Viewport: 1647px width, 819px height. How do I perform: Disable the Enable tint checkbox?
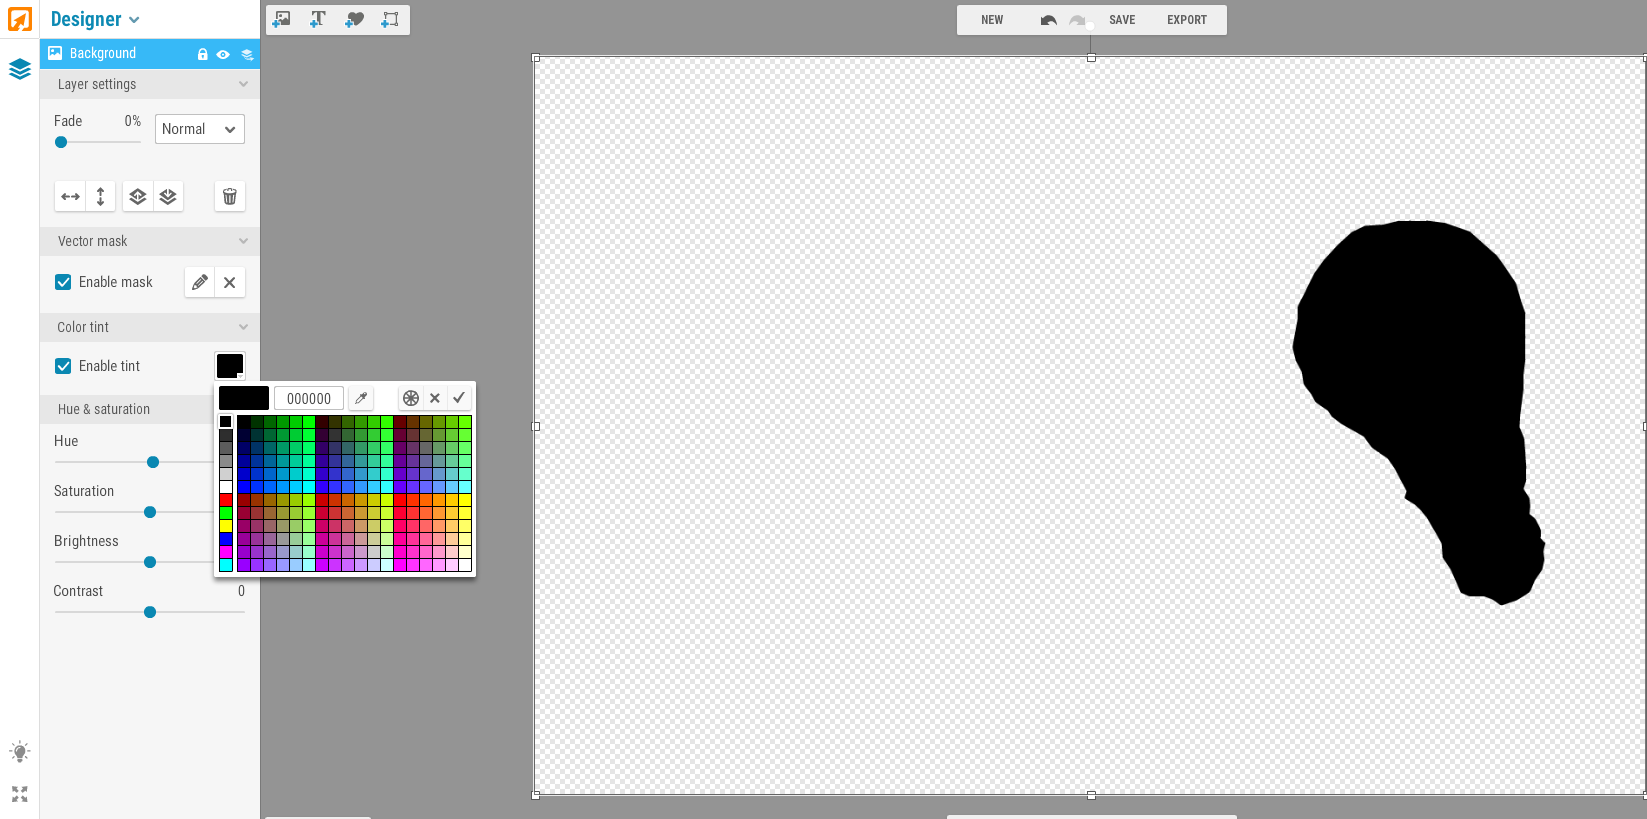63,366
